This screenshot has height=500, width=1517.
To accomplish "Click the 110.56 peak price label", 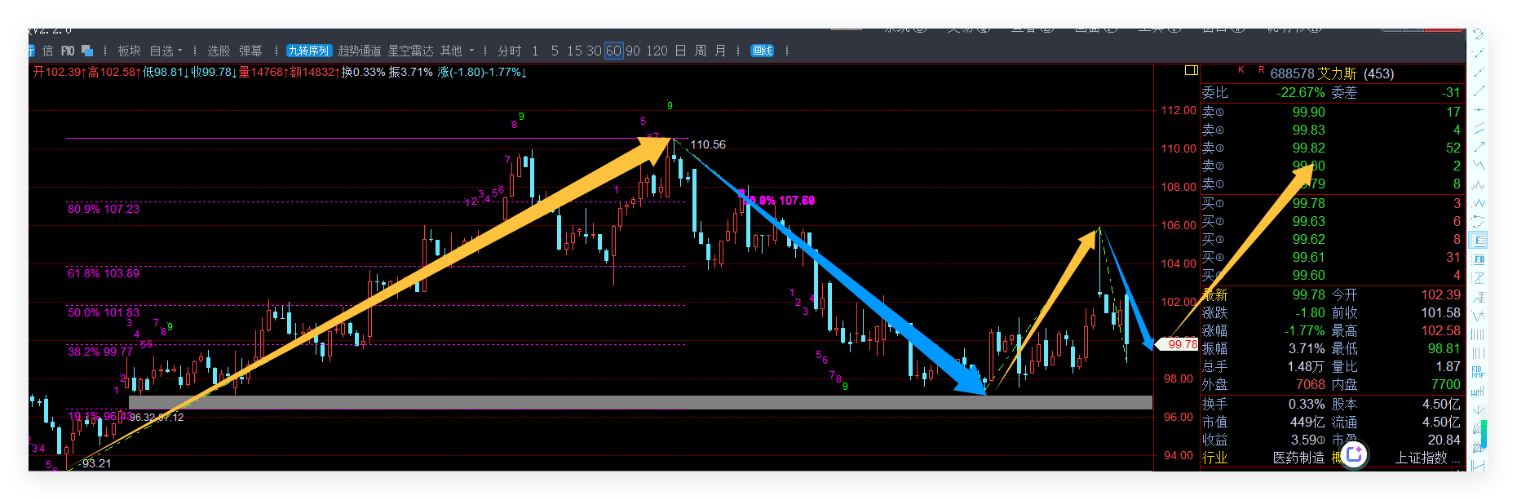I will tap(708, 145).
